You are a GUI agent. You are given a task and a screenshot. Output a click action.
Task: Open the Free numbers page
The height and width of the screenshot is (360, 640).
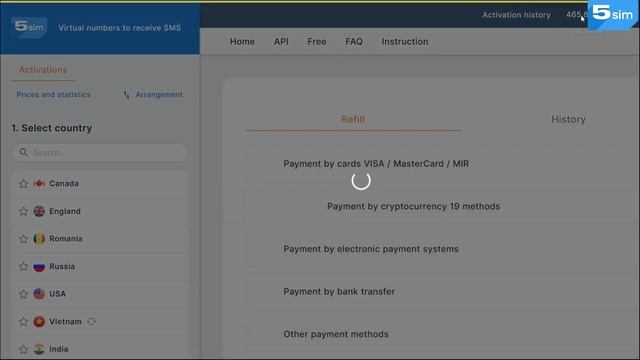tap(317, 42)
